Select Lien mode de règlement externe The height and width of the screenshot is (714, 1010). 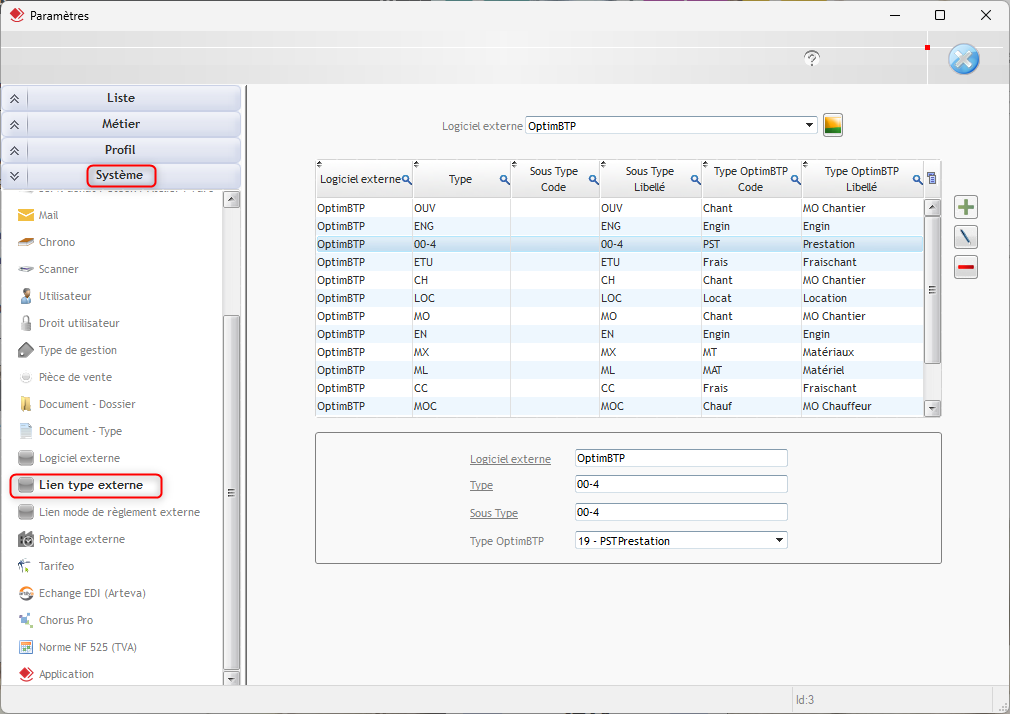(119, 512)
